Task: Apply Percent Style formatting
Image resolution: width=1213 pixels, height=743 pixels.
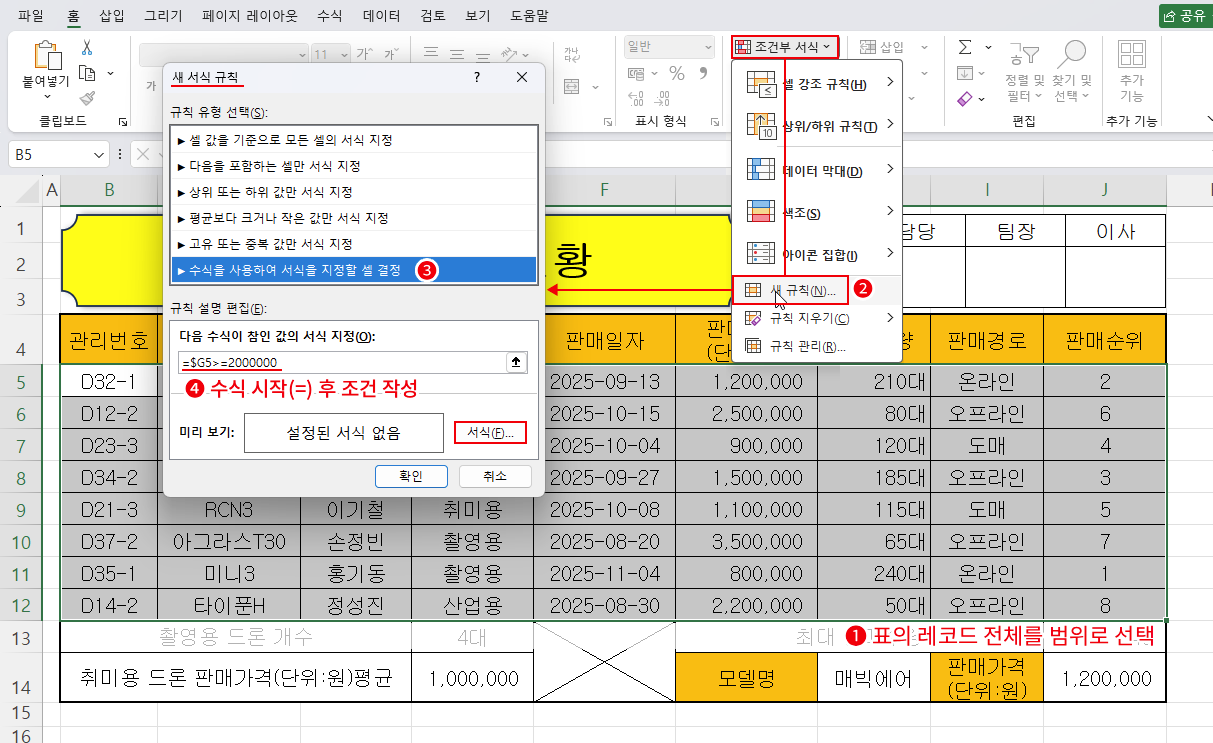Action: click(x=677, y=73)
